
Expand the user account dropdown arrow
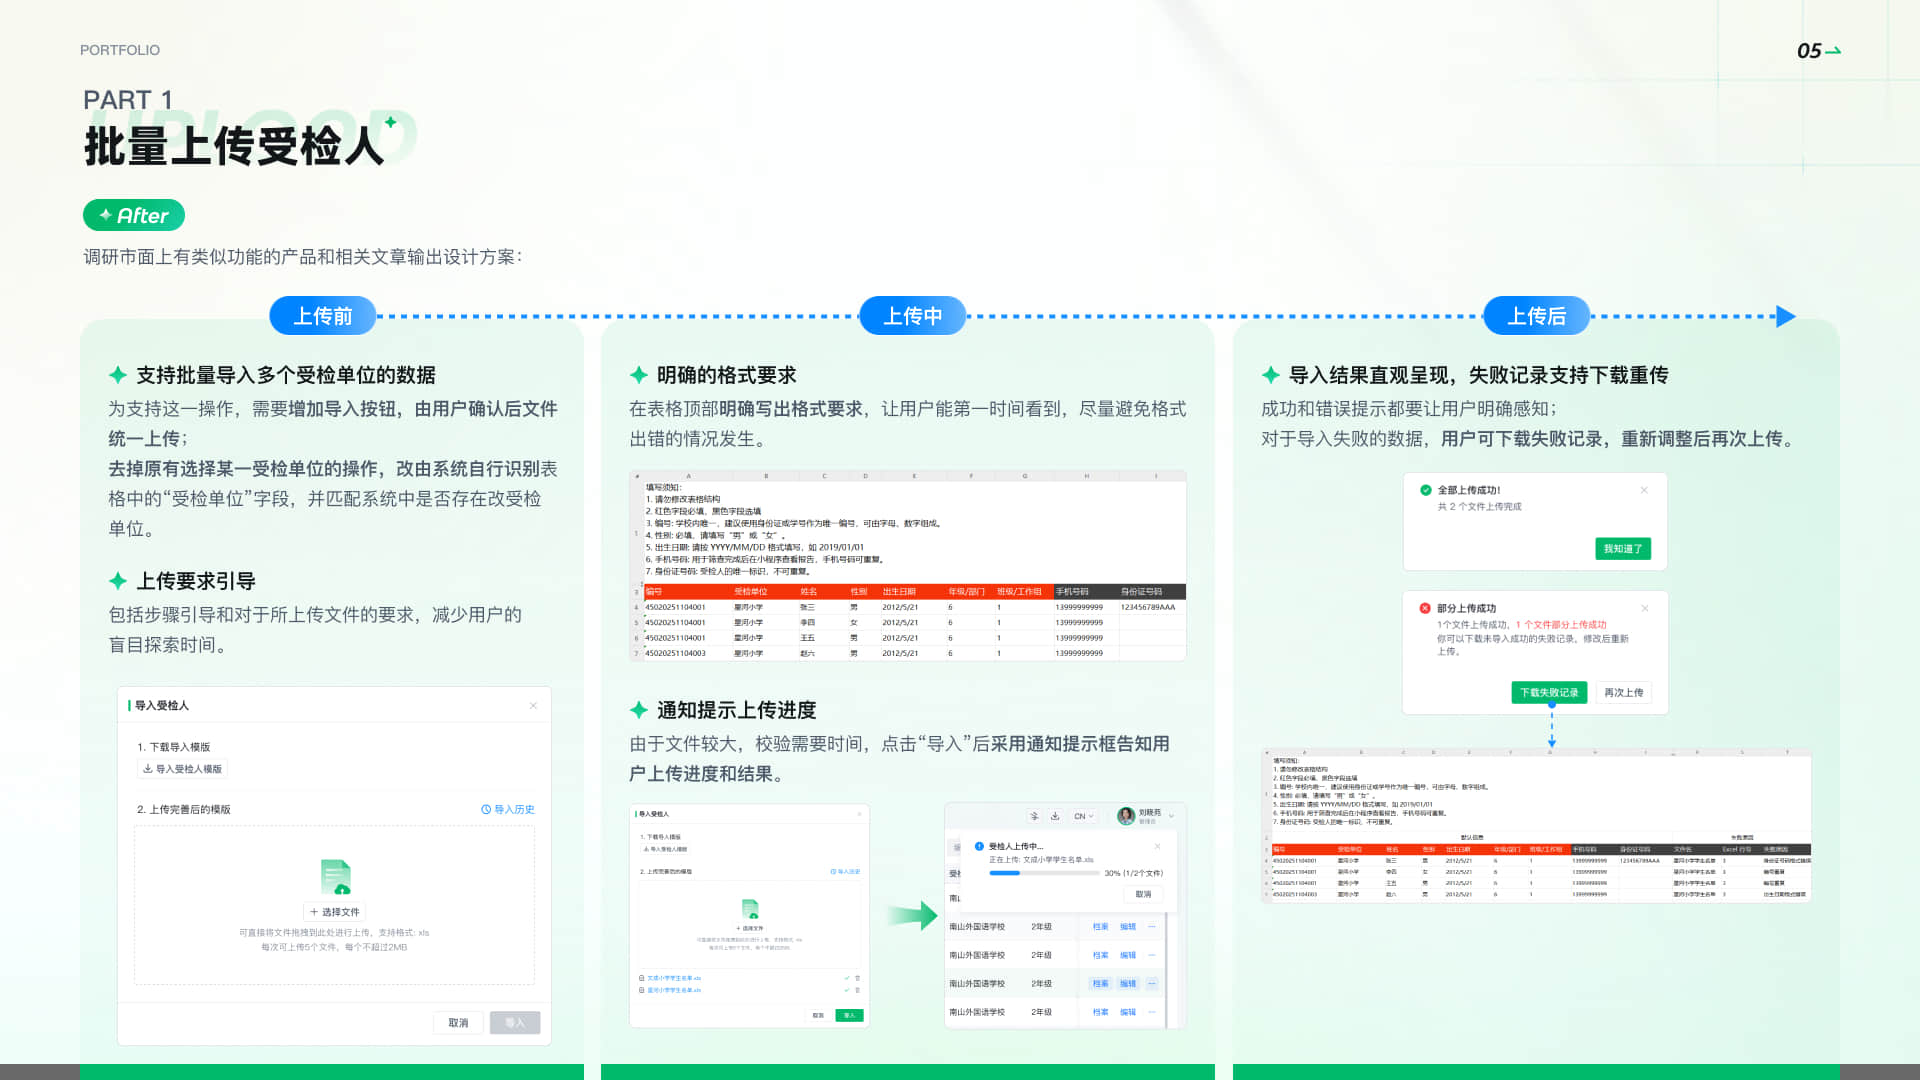pos(1171,816)
